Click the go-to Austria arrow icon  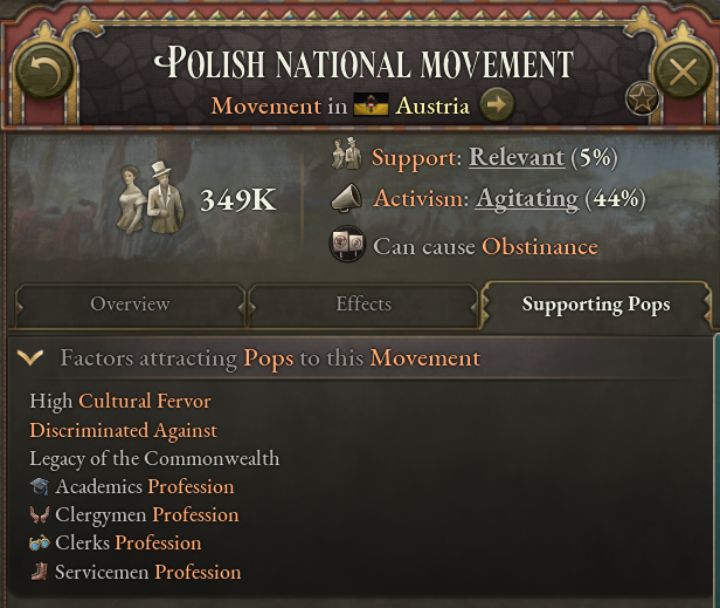497,104
